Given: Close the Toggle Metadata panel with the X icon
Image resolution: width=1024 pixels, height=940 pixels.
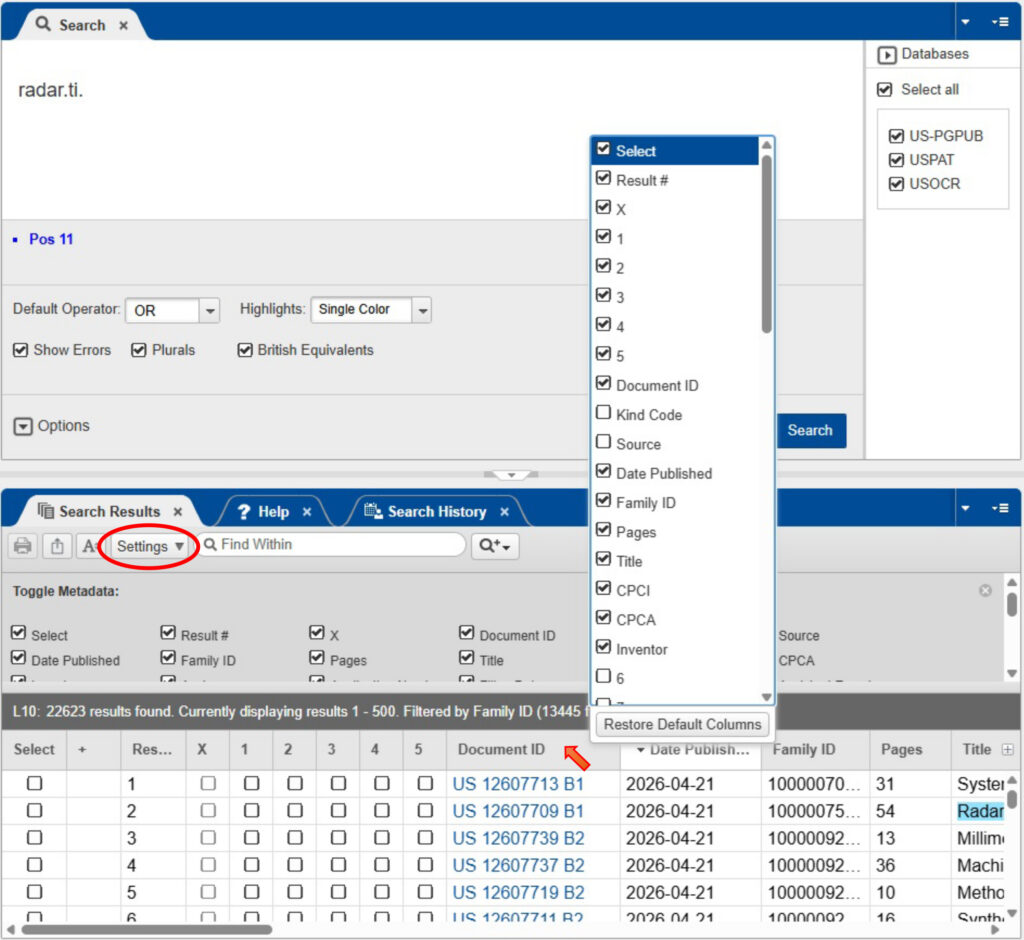Looking at the screenshot, I should click(985, 591).
